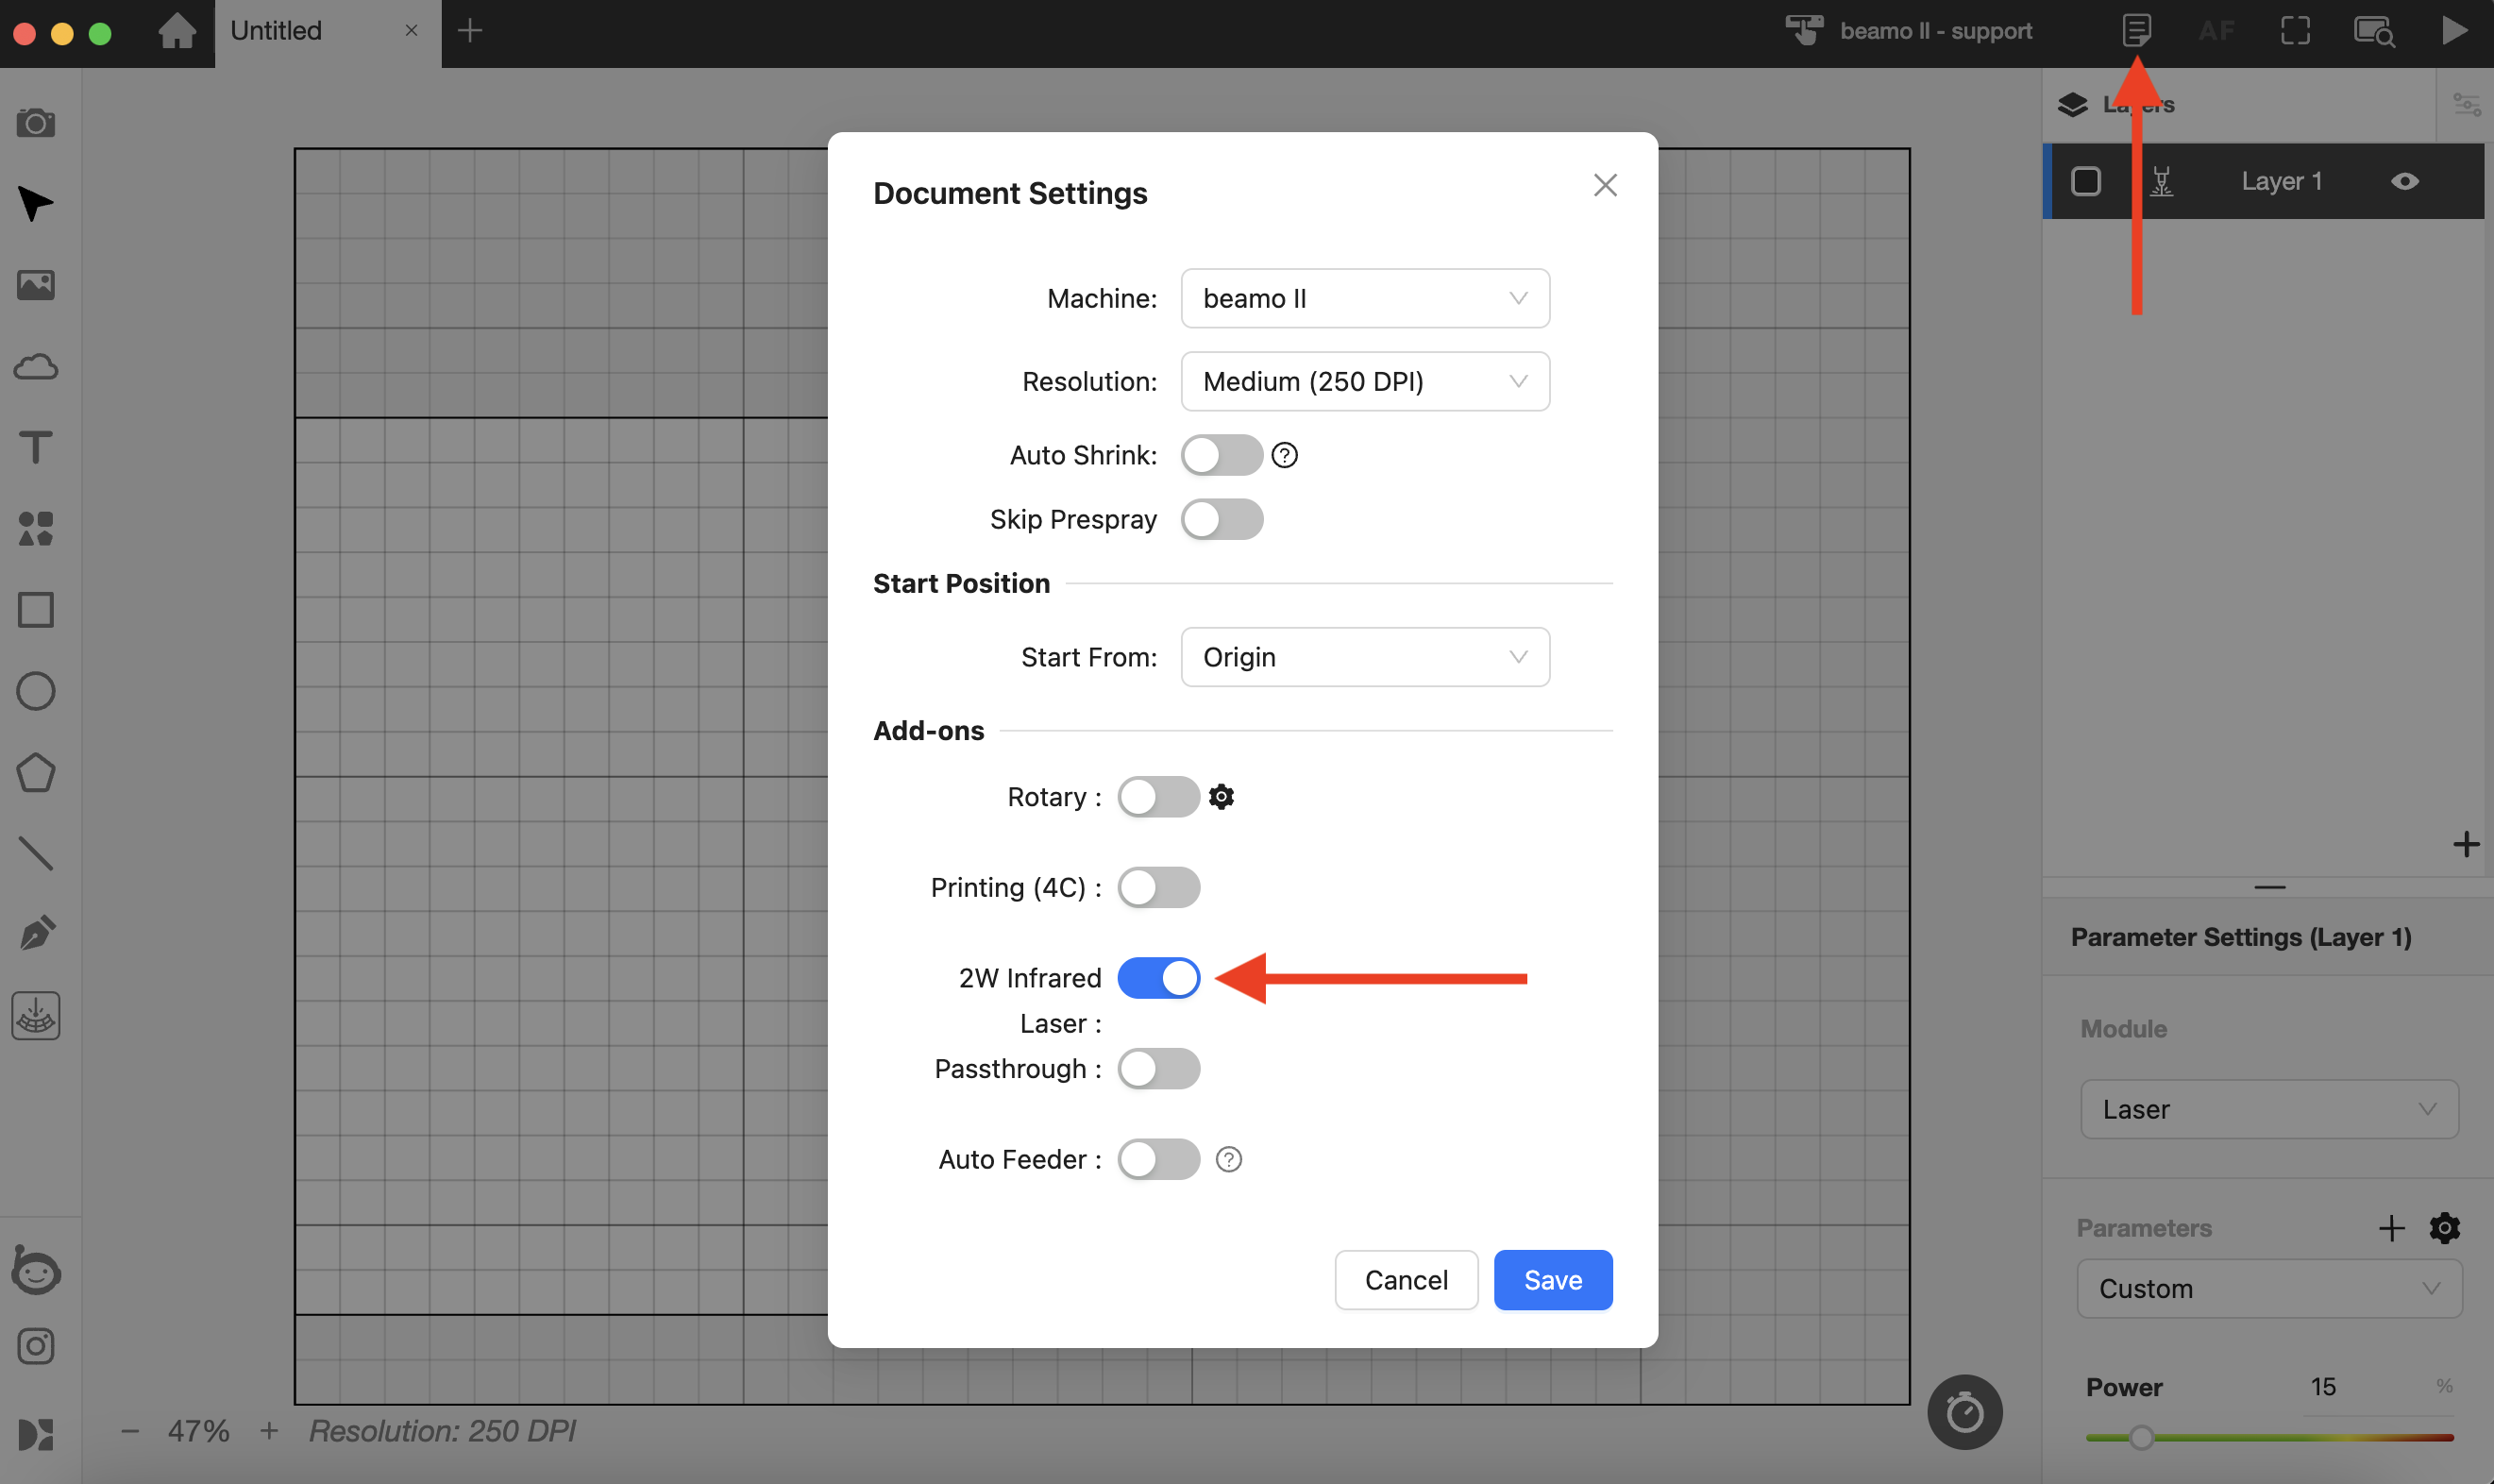Open document settings icon in top bar
This screenshot has width=2494, height=1484.
pyautogui.click(x=2136, y=30)
